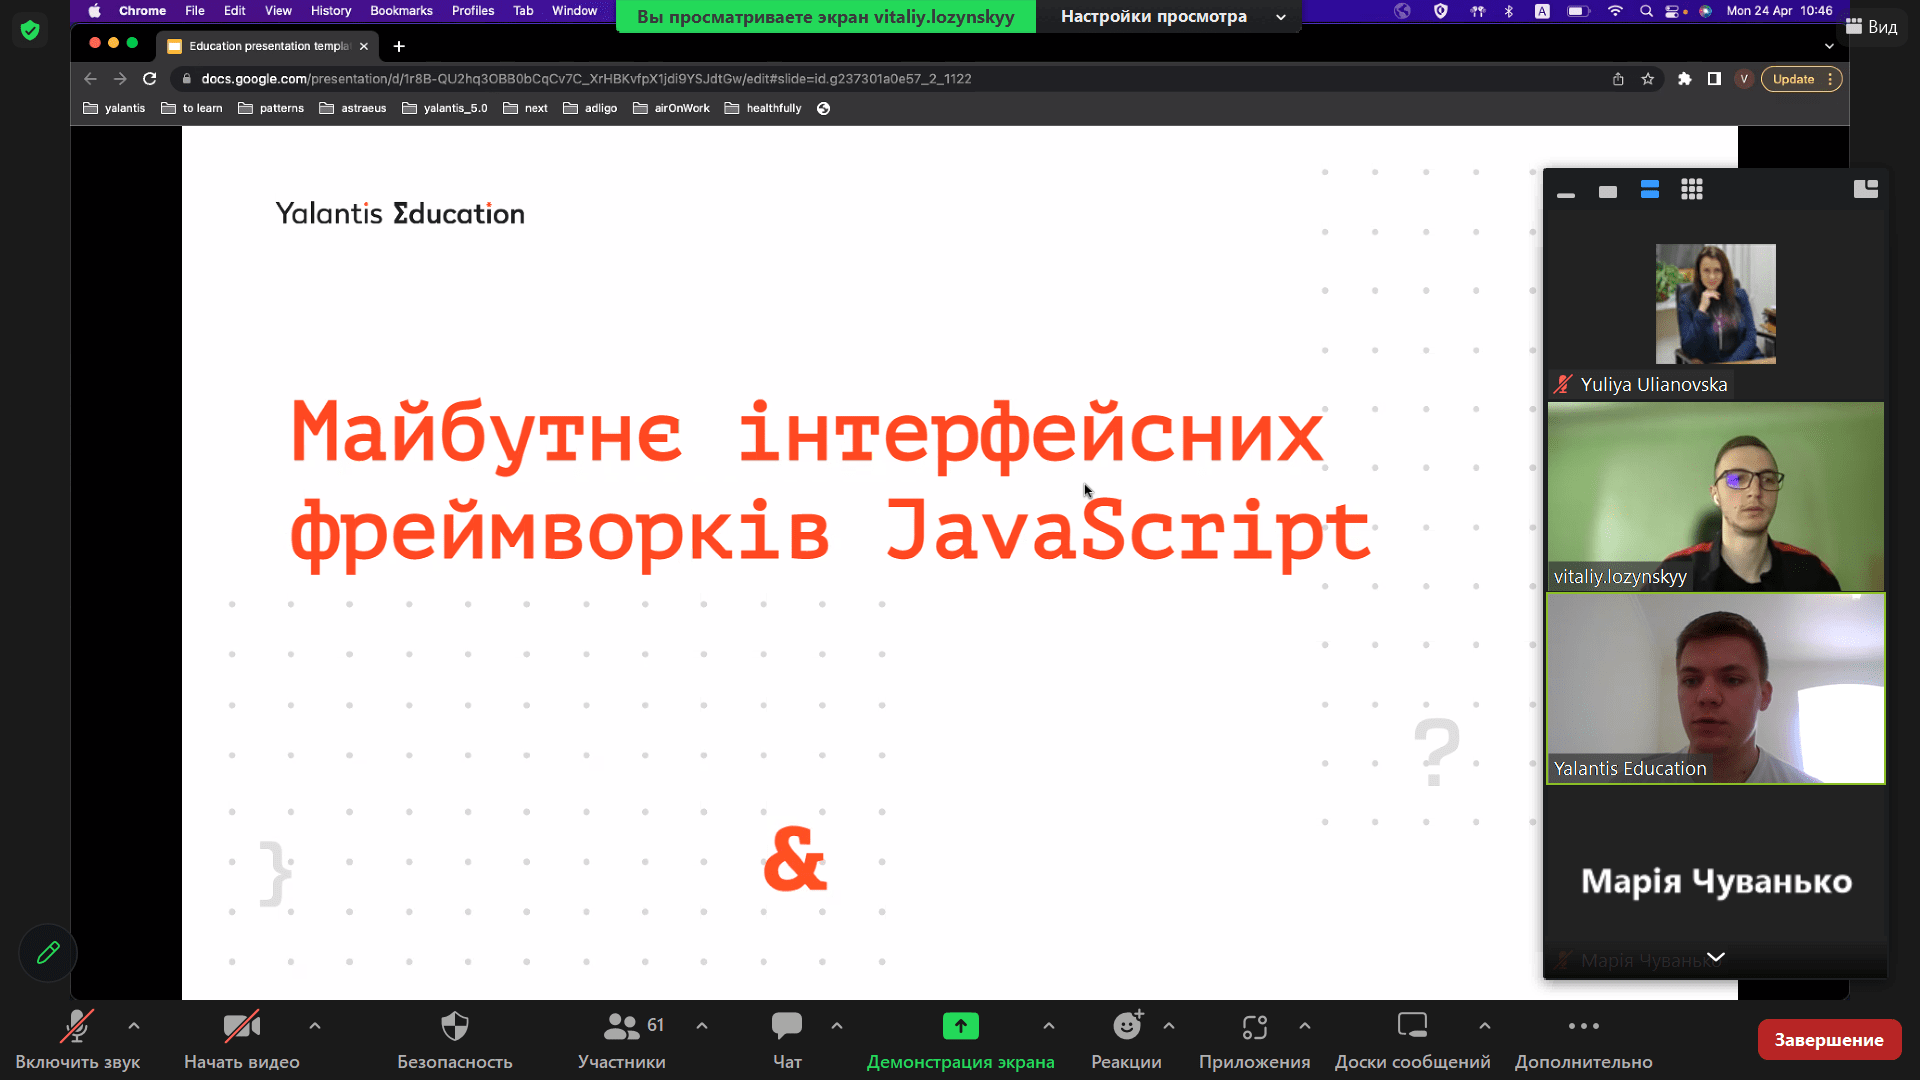Open the Chrome profile avatar V
The image size is (1920, 1080).
pos(1744,79)
